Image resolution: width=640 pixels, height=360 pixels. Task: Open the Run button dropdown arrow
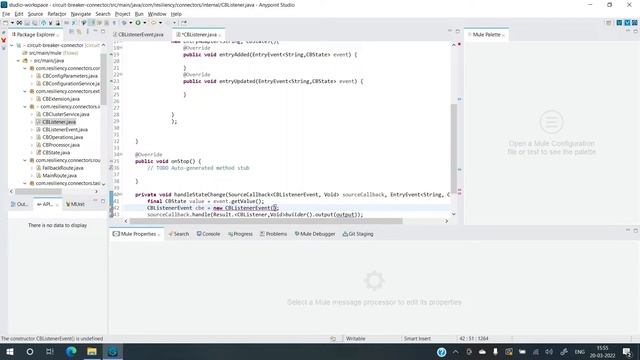pos(144,23)
